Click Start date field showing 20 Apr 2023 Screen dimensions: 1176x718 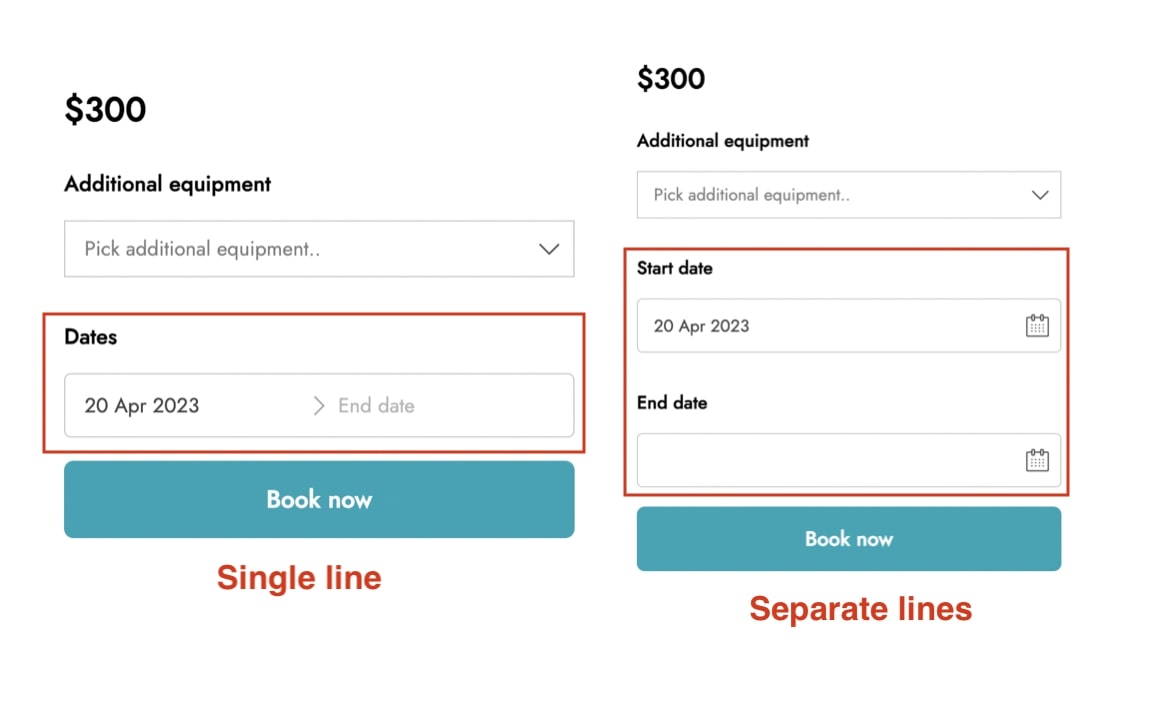848,326
